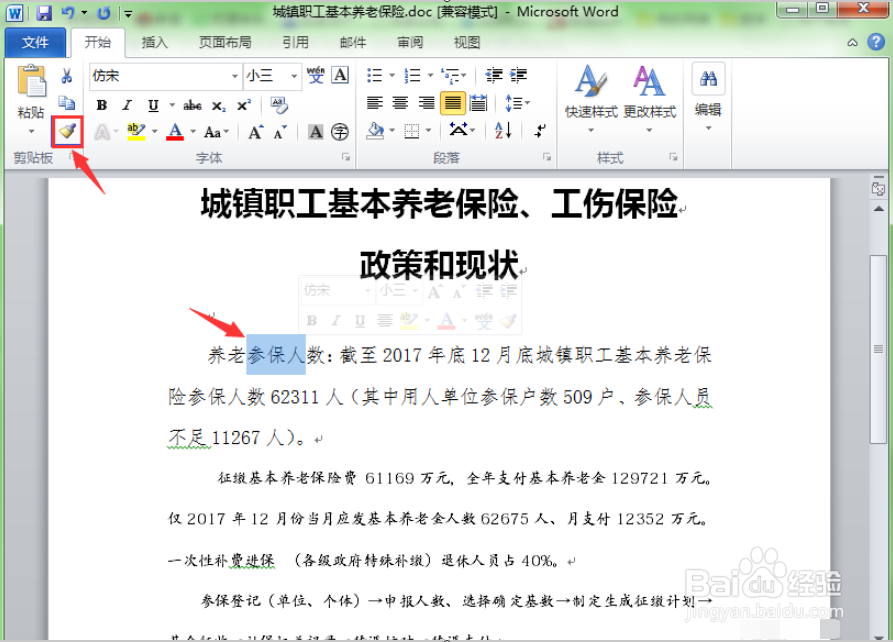Toggle italic formatting
Viewport: 893px width, 642px height.
[126, 105]
